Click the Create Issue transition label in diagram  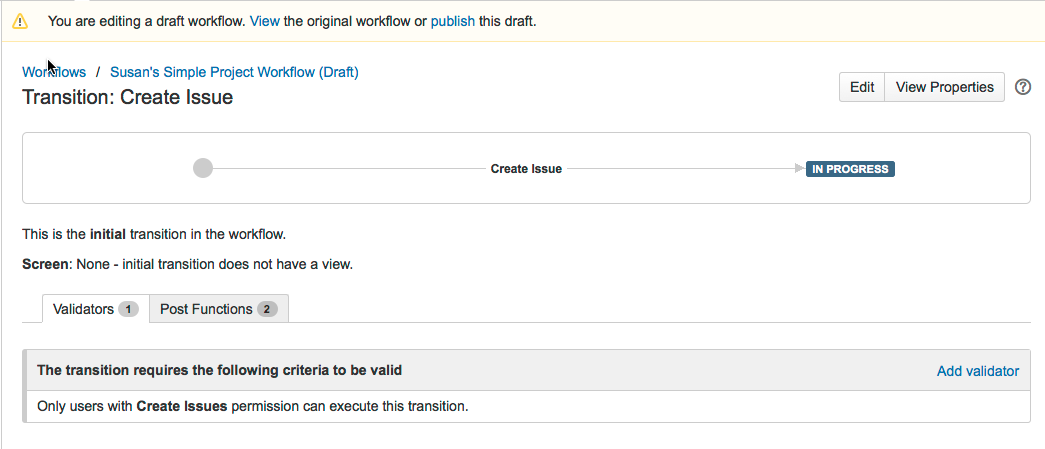click(526, 169)
